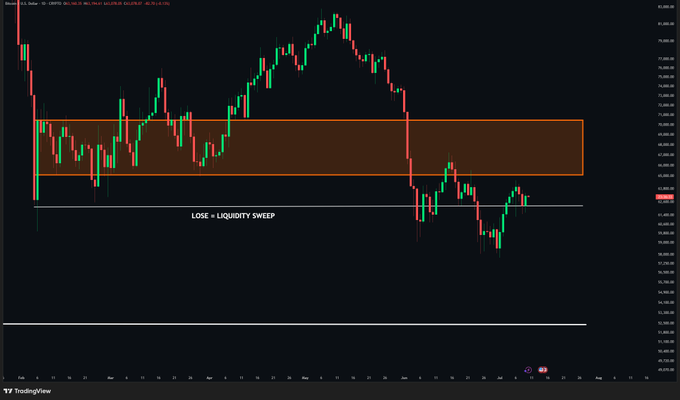The height and width of the screenshot is (400, 680).
Task: Select the 'LOSE = LIQUIDITY SWEEP' text label
Action: coord(233,216)
